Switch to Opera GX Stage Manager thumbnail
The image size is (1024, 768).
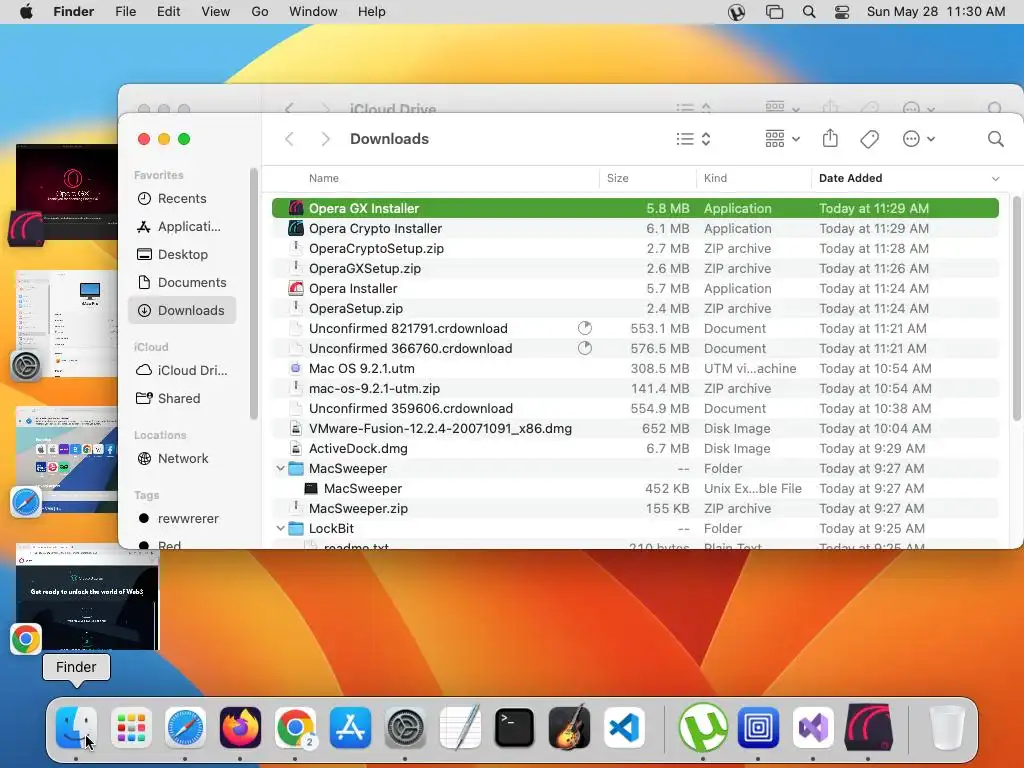(67, 192)
